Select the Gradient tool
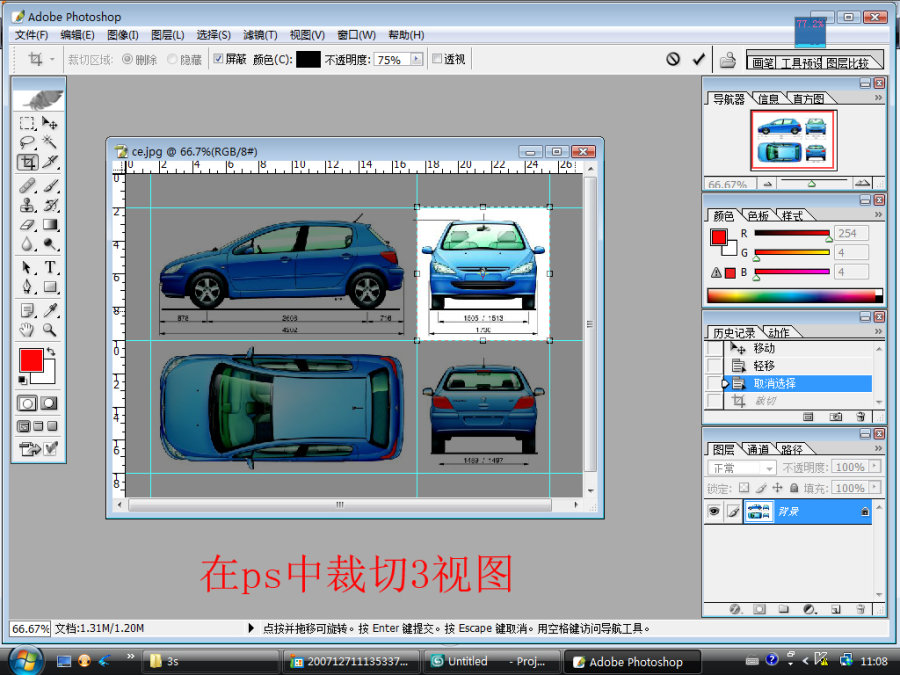Image resolution: width=900 pixels, height=675 pixels. [x=50, y=224]
